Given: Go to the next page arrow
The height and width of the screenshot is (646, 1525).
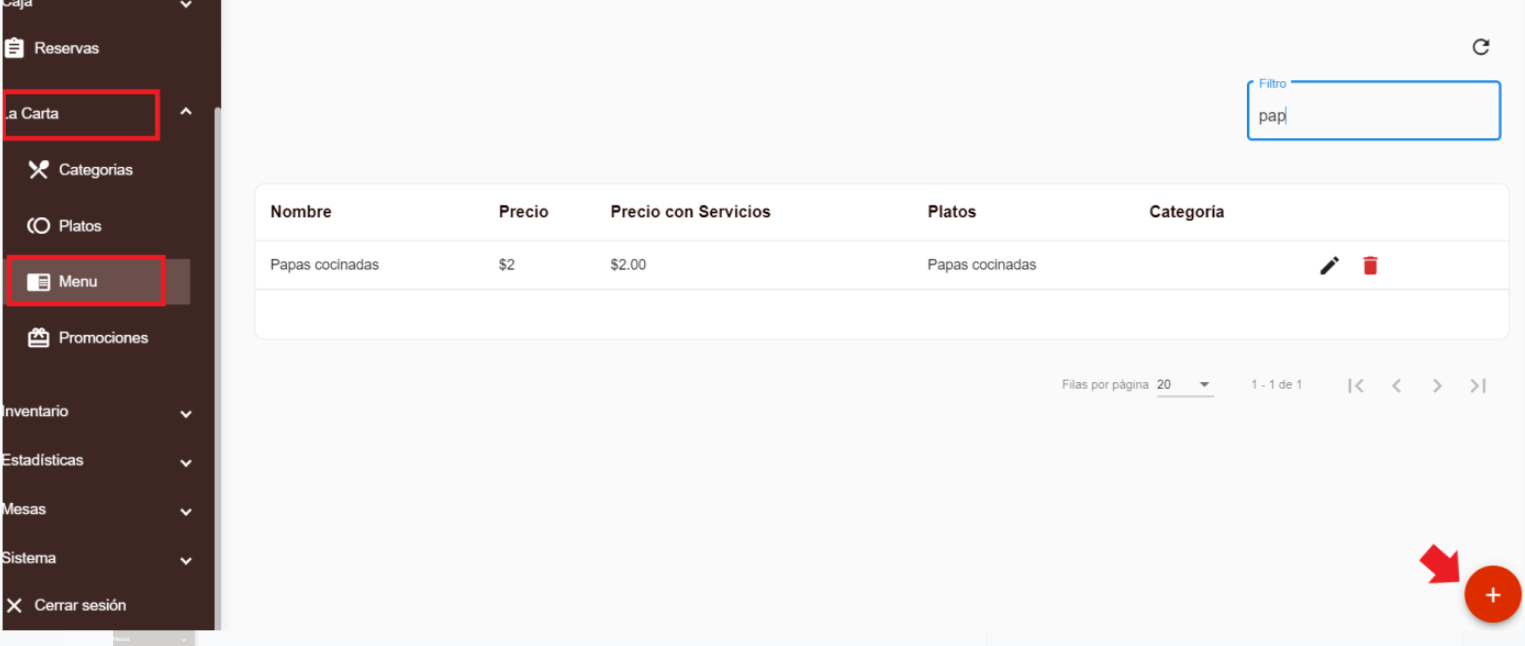Looking at the screenshot, I should (x=1437, y=386).
